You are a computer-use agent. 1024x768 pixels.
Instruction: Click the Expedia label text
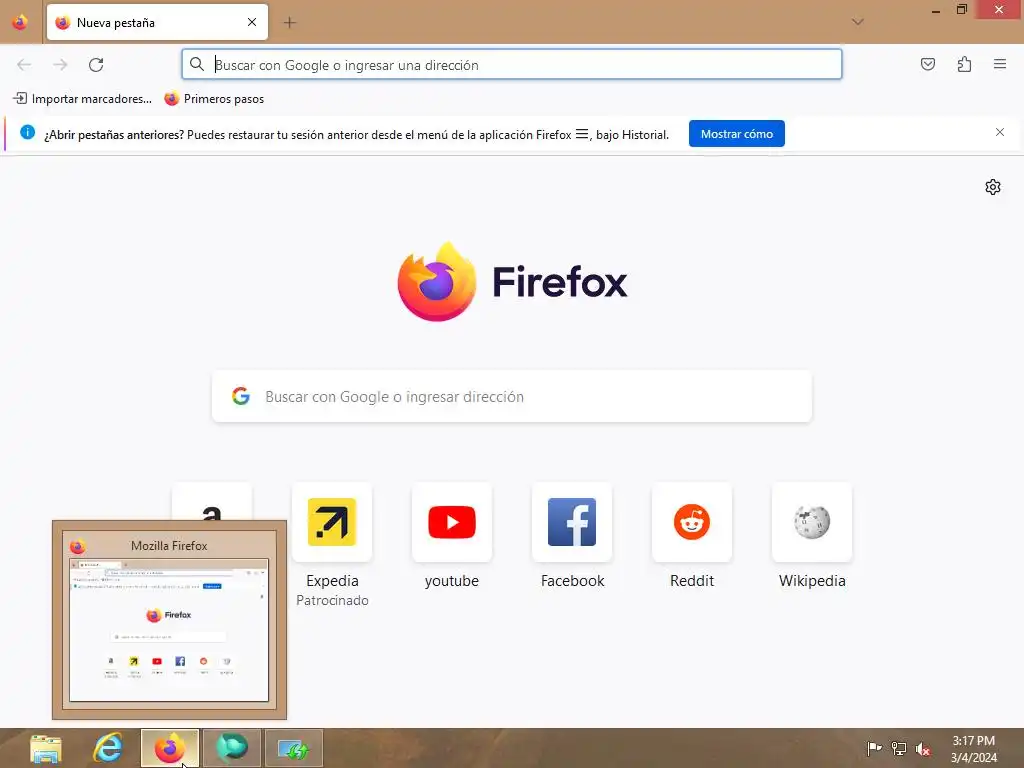pyautogui.click(x=332, y=581)
